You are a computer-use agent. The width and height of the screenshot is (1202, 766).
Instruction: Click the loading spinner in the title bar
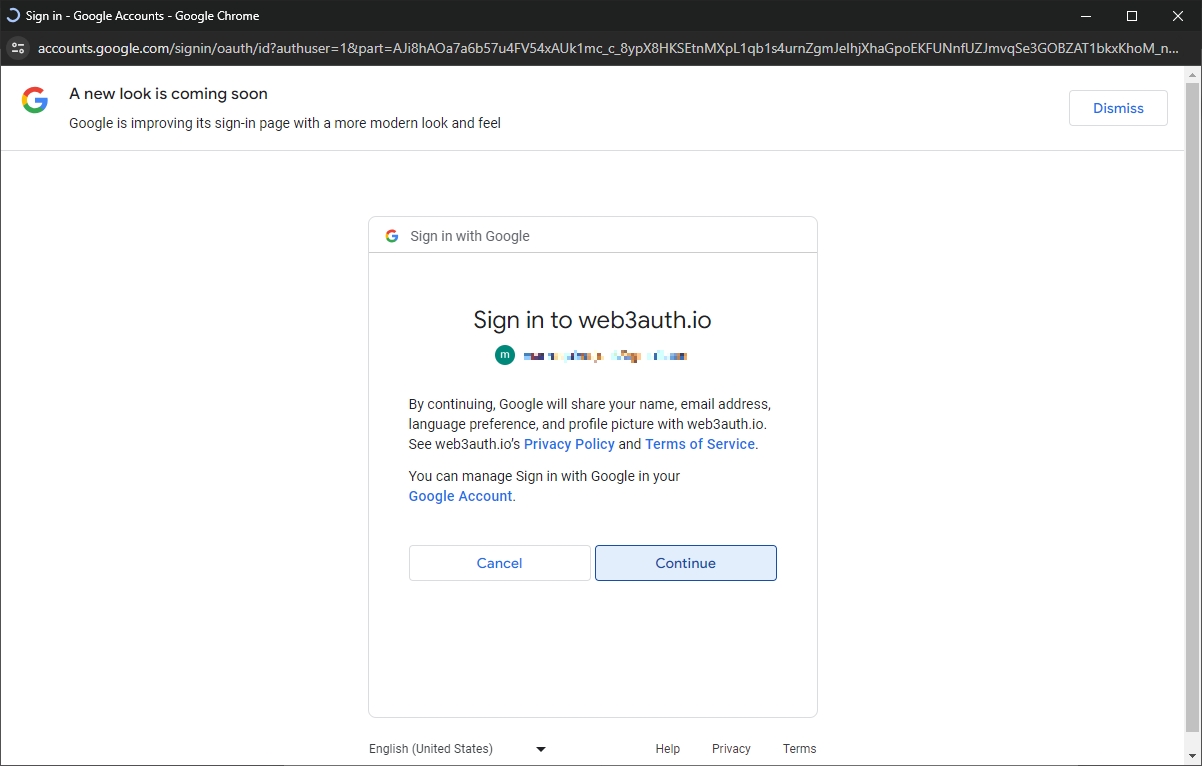(13, 16)
